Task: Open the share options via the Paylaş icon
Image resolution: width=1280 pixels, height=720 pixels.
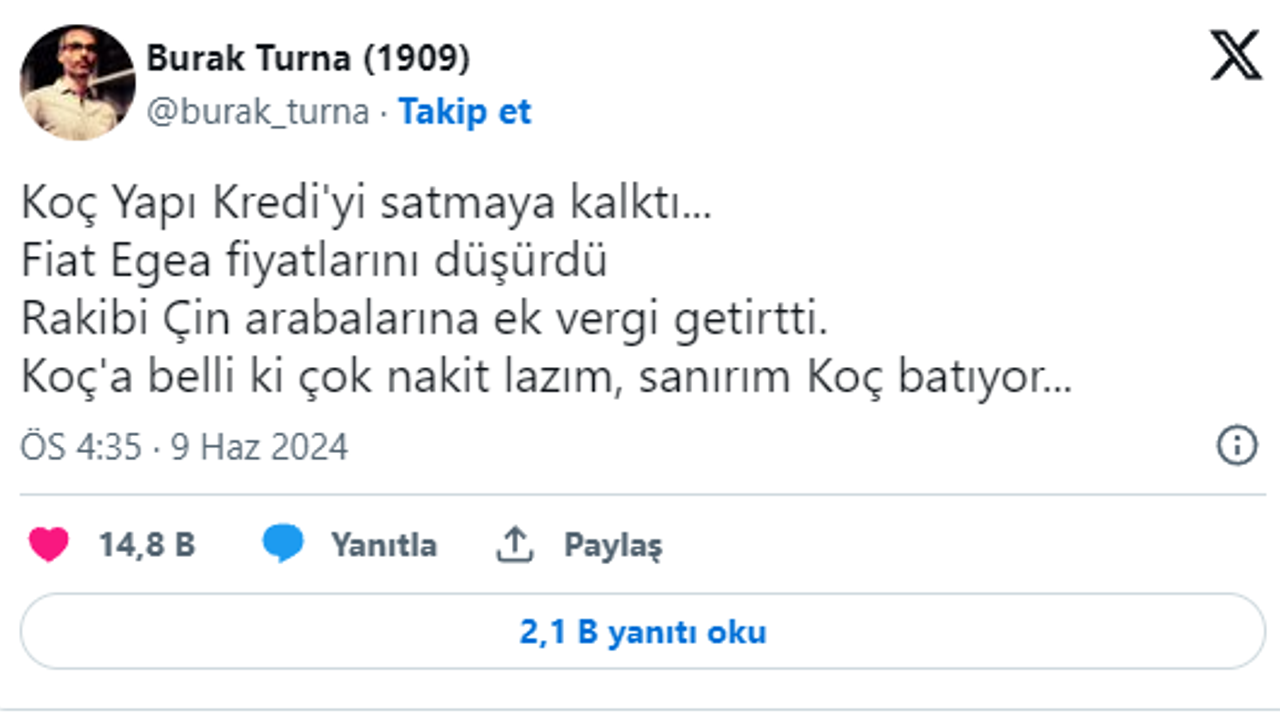Action: click(x=515, y=543)
